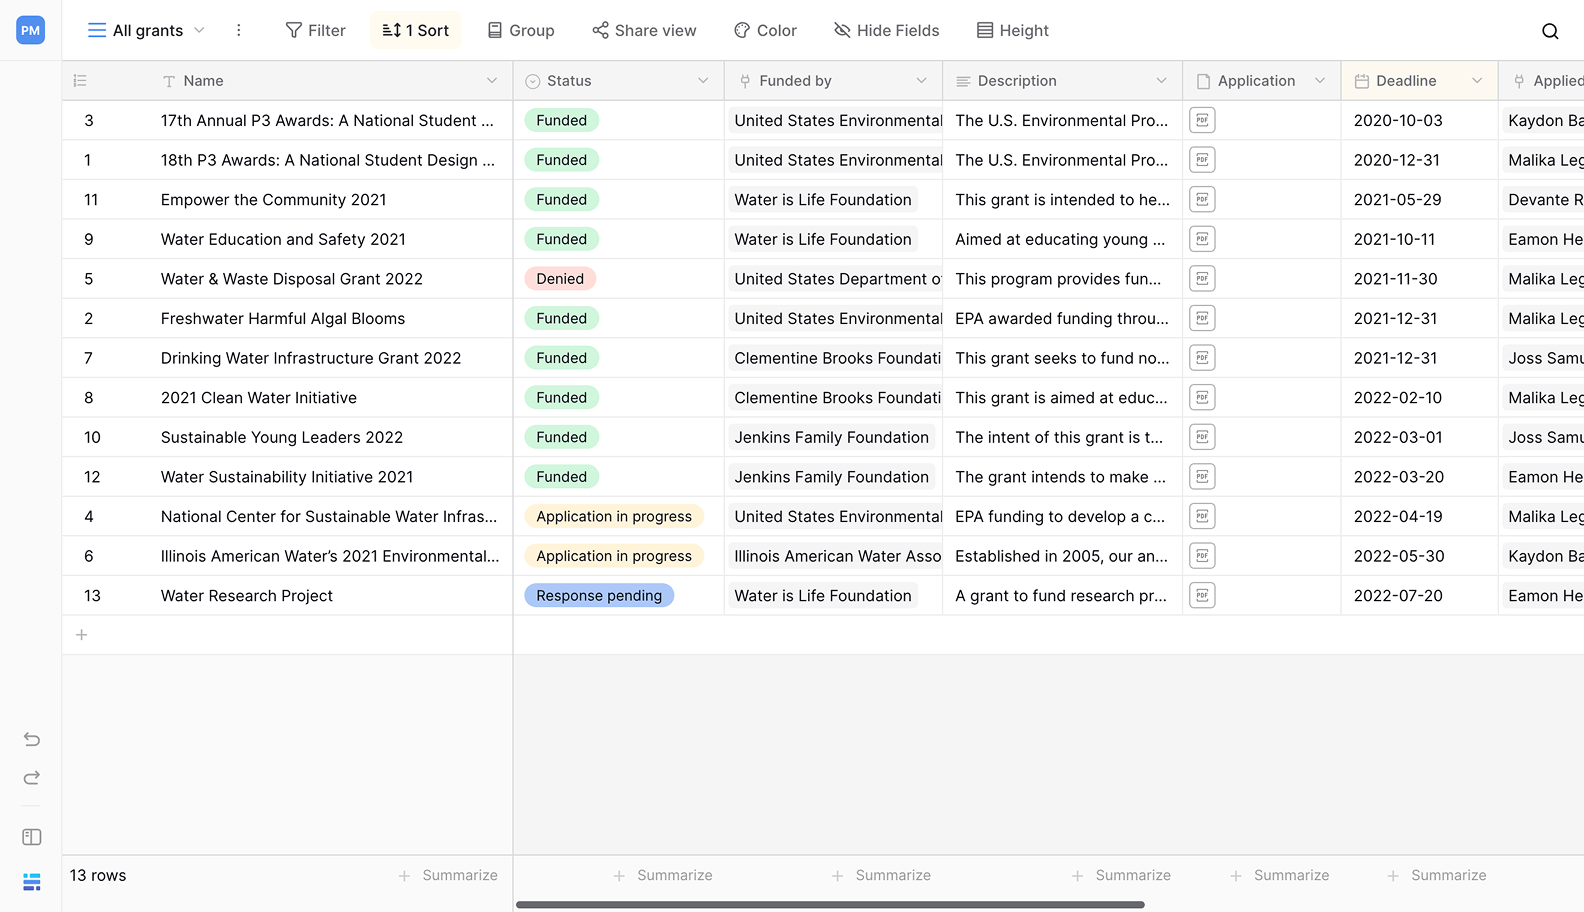Open the Status column dropdown arrow
Viewport: 1584px width, 912px height.
coord(703,81)
